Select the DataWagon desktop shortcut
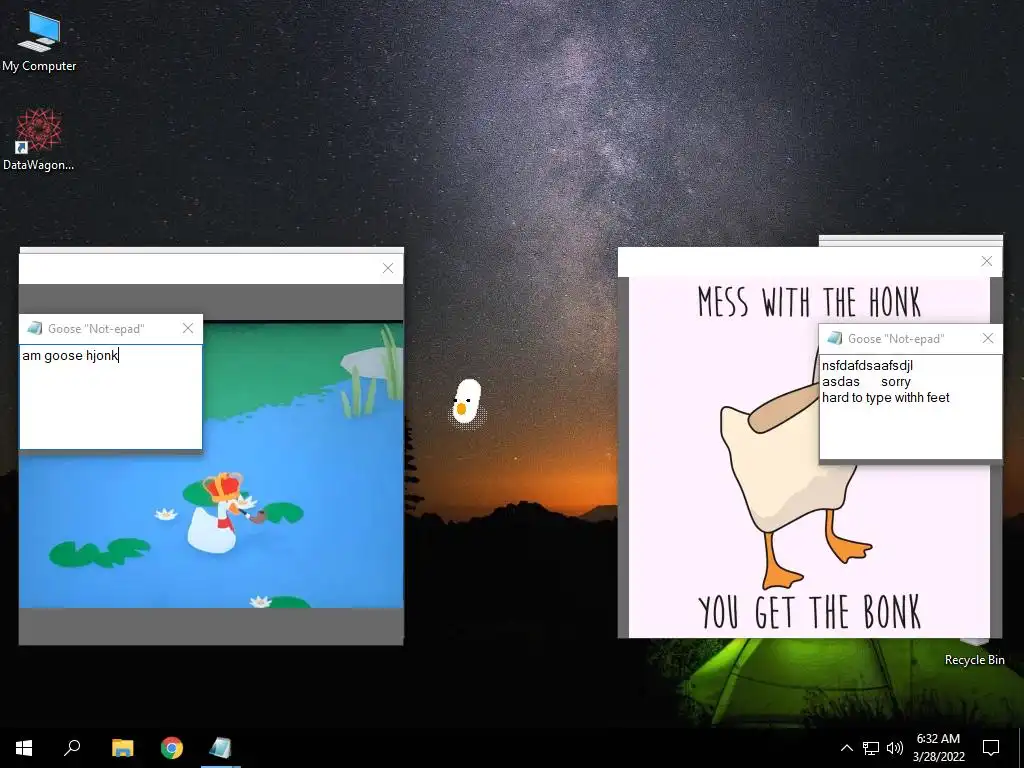Viewport: 1024px width, 768px height. pos(39,140)
